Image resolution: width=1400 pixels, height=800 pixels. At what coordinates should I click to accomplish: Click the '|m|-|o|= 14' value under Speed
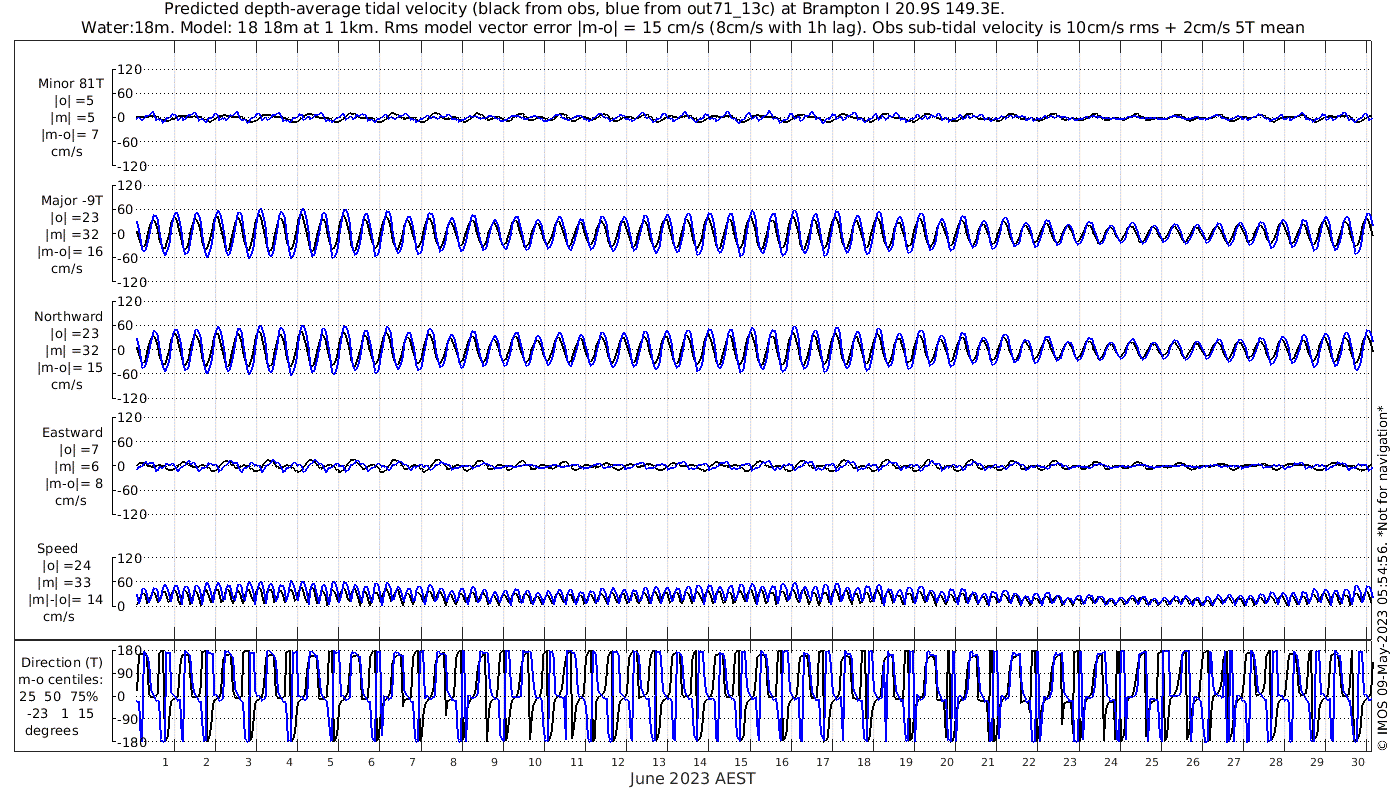click(66, 599)
